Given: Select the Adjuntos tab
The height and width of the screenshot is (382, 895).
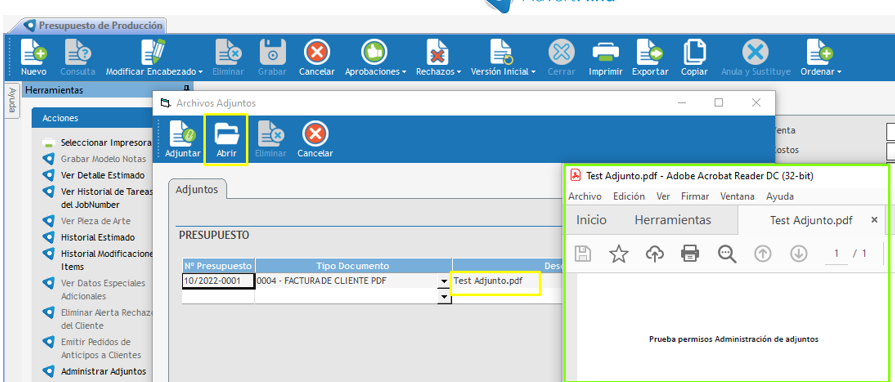Looking at the screenshot, I should [197, 190].
